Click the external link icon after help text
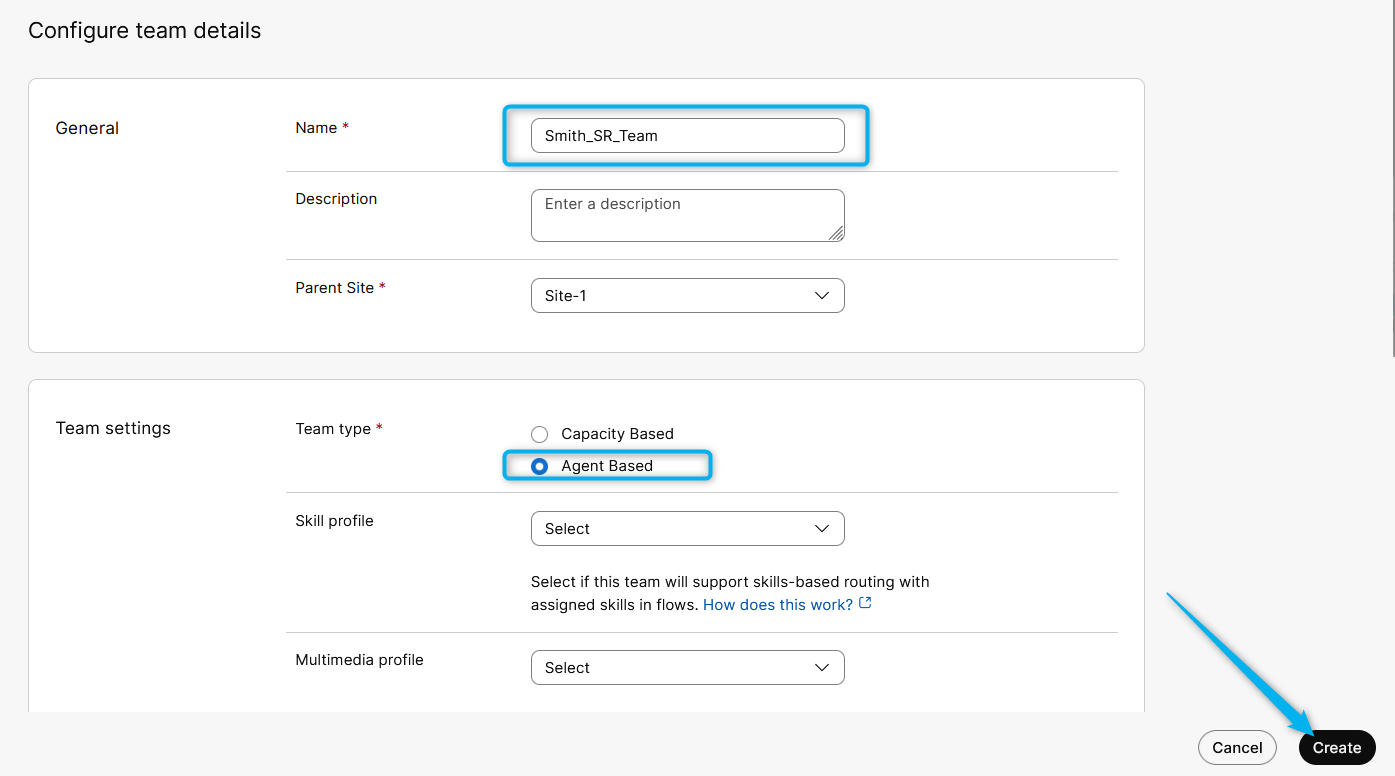This screenshot has height=776, width=1395. click(866, 603)
